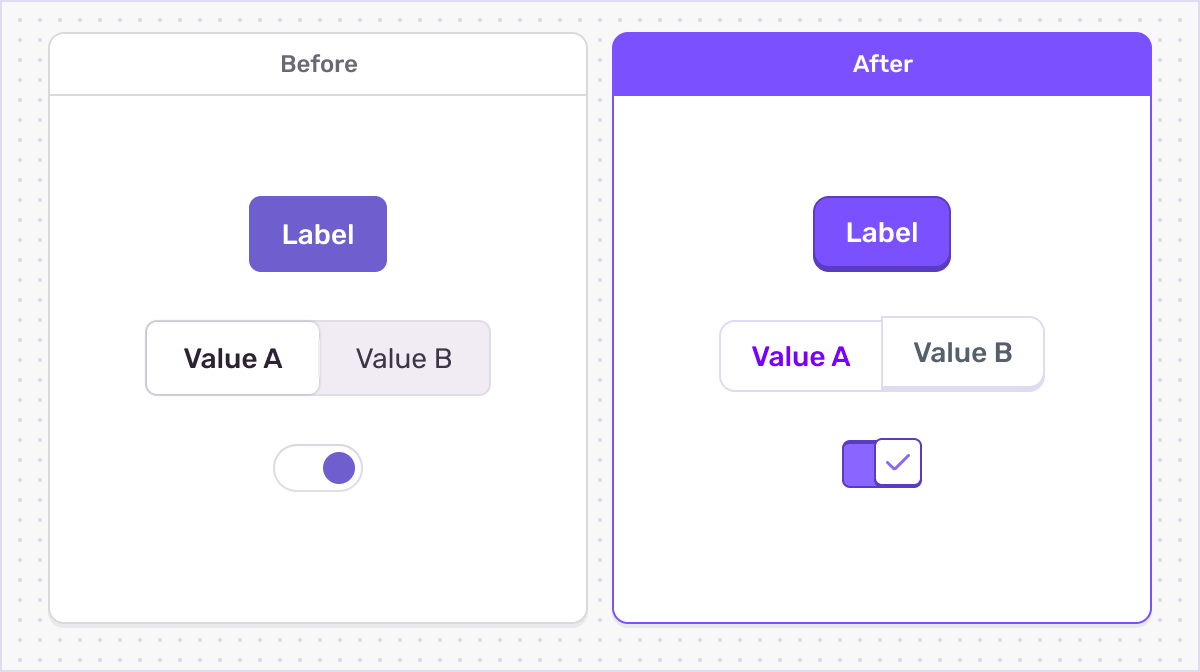Select Value A in the Before segmented control

(233, 357)
